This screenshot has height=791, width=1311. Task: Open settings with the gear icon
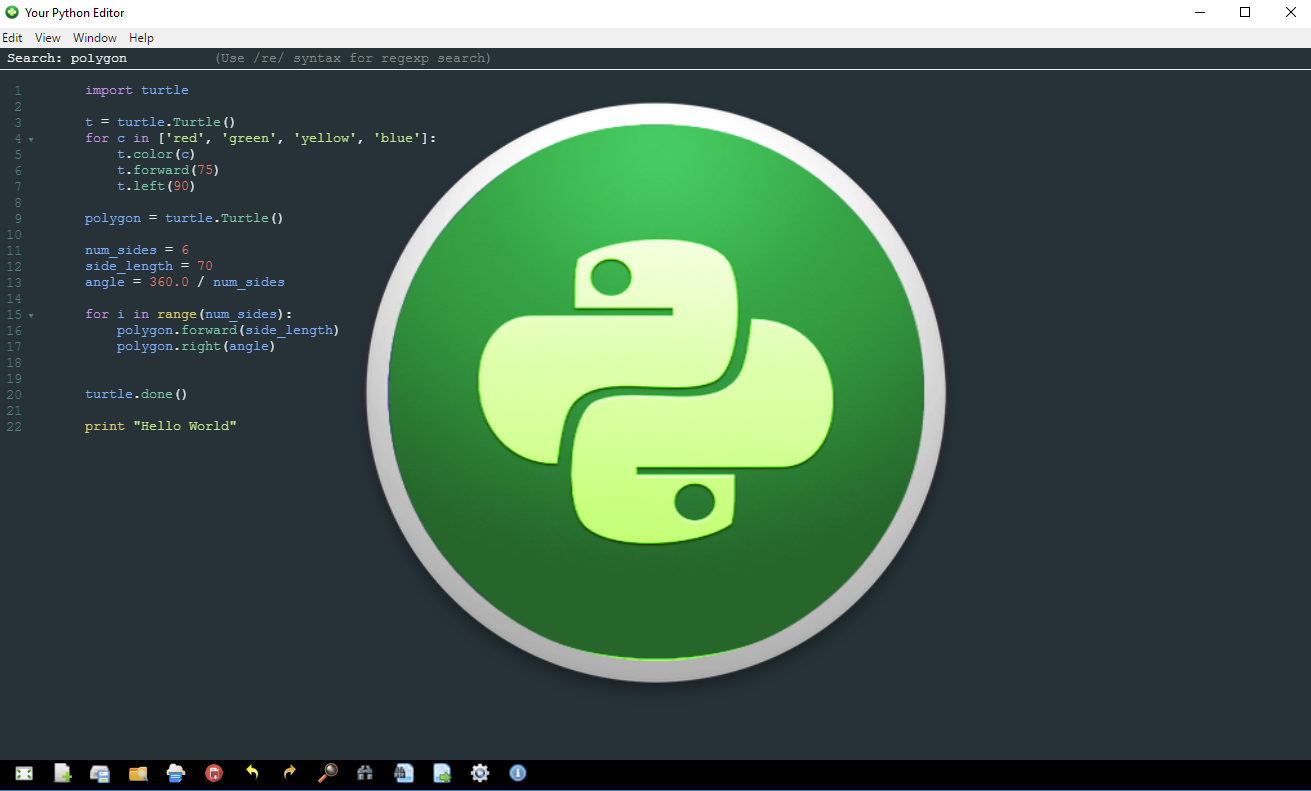[480, 773]
